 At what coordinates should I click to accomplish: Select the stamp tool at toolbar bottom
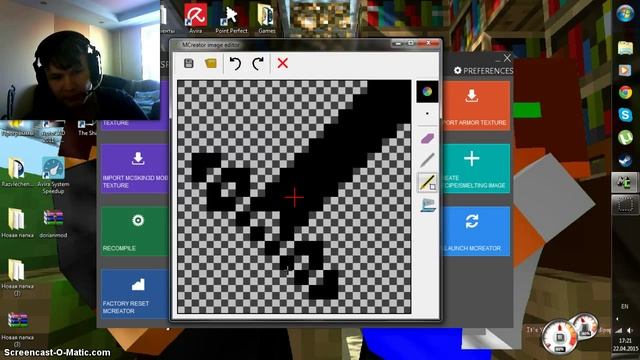tap(427, 205)
